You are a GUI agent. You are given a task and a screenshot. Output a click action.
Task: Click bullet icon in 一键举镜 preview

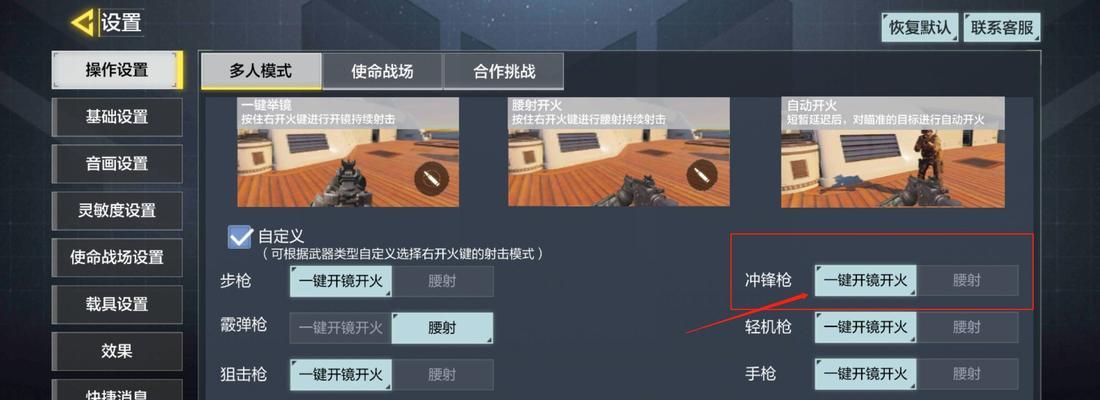pos(431,178)
